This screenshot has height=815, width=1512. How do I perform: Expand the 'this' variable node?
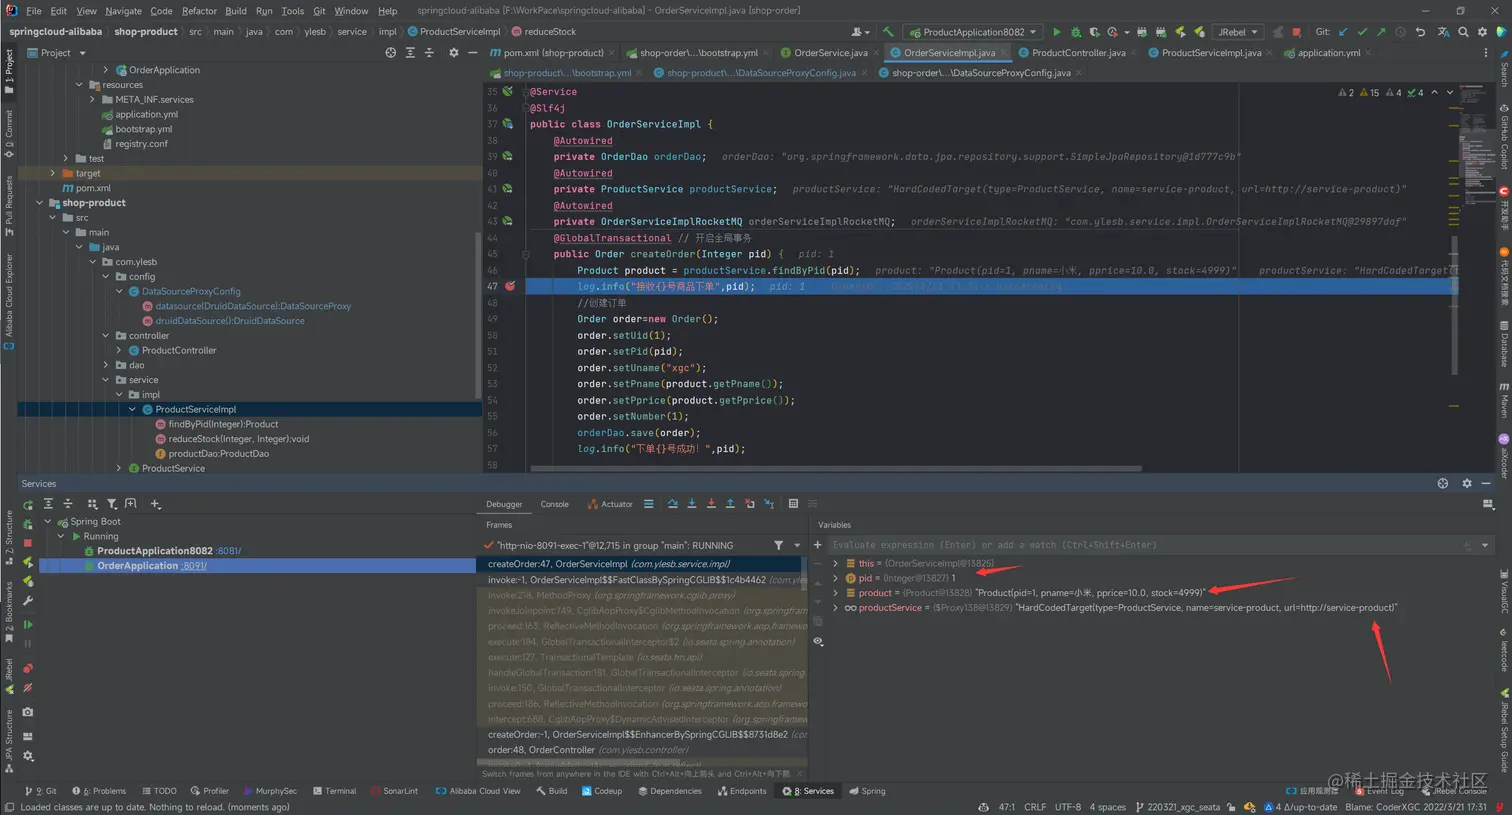[836, 563]
